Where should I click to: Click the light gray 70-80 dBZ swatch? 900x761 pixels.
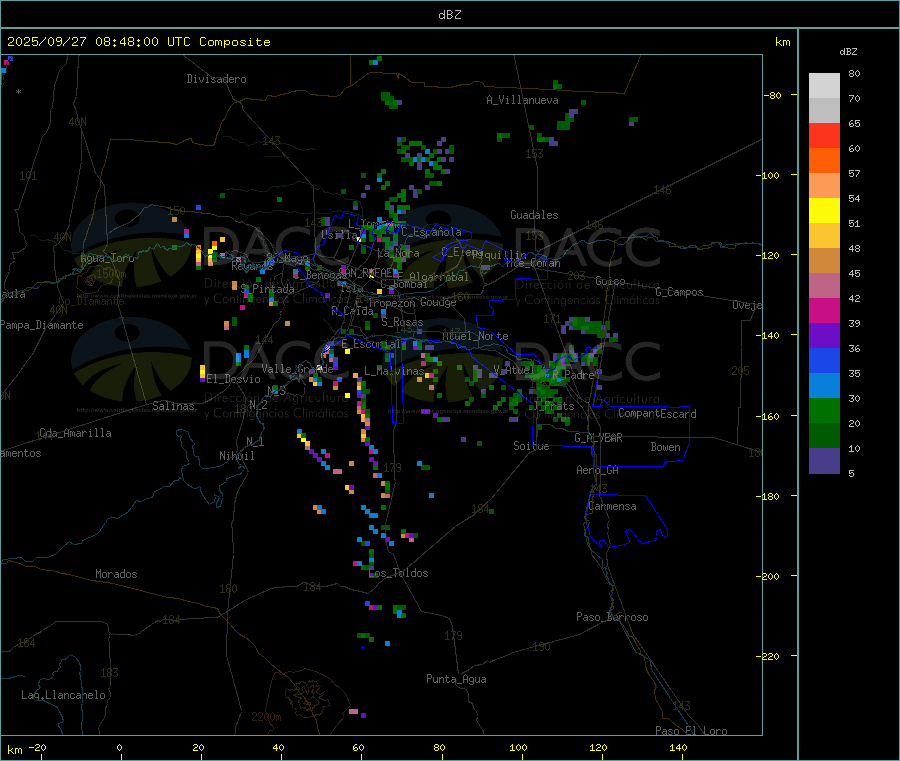pyautogui.click(x=824, y=86)
